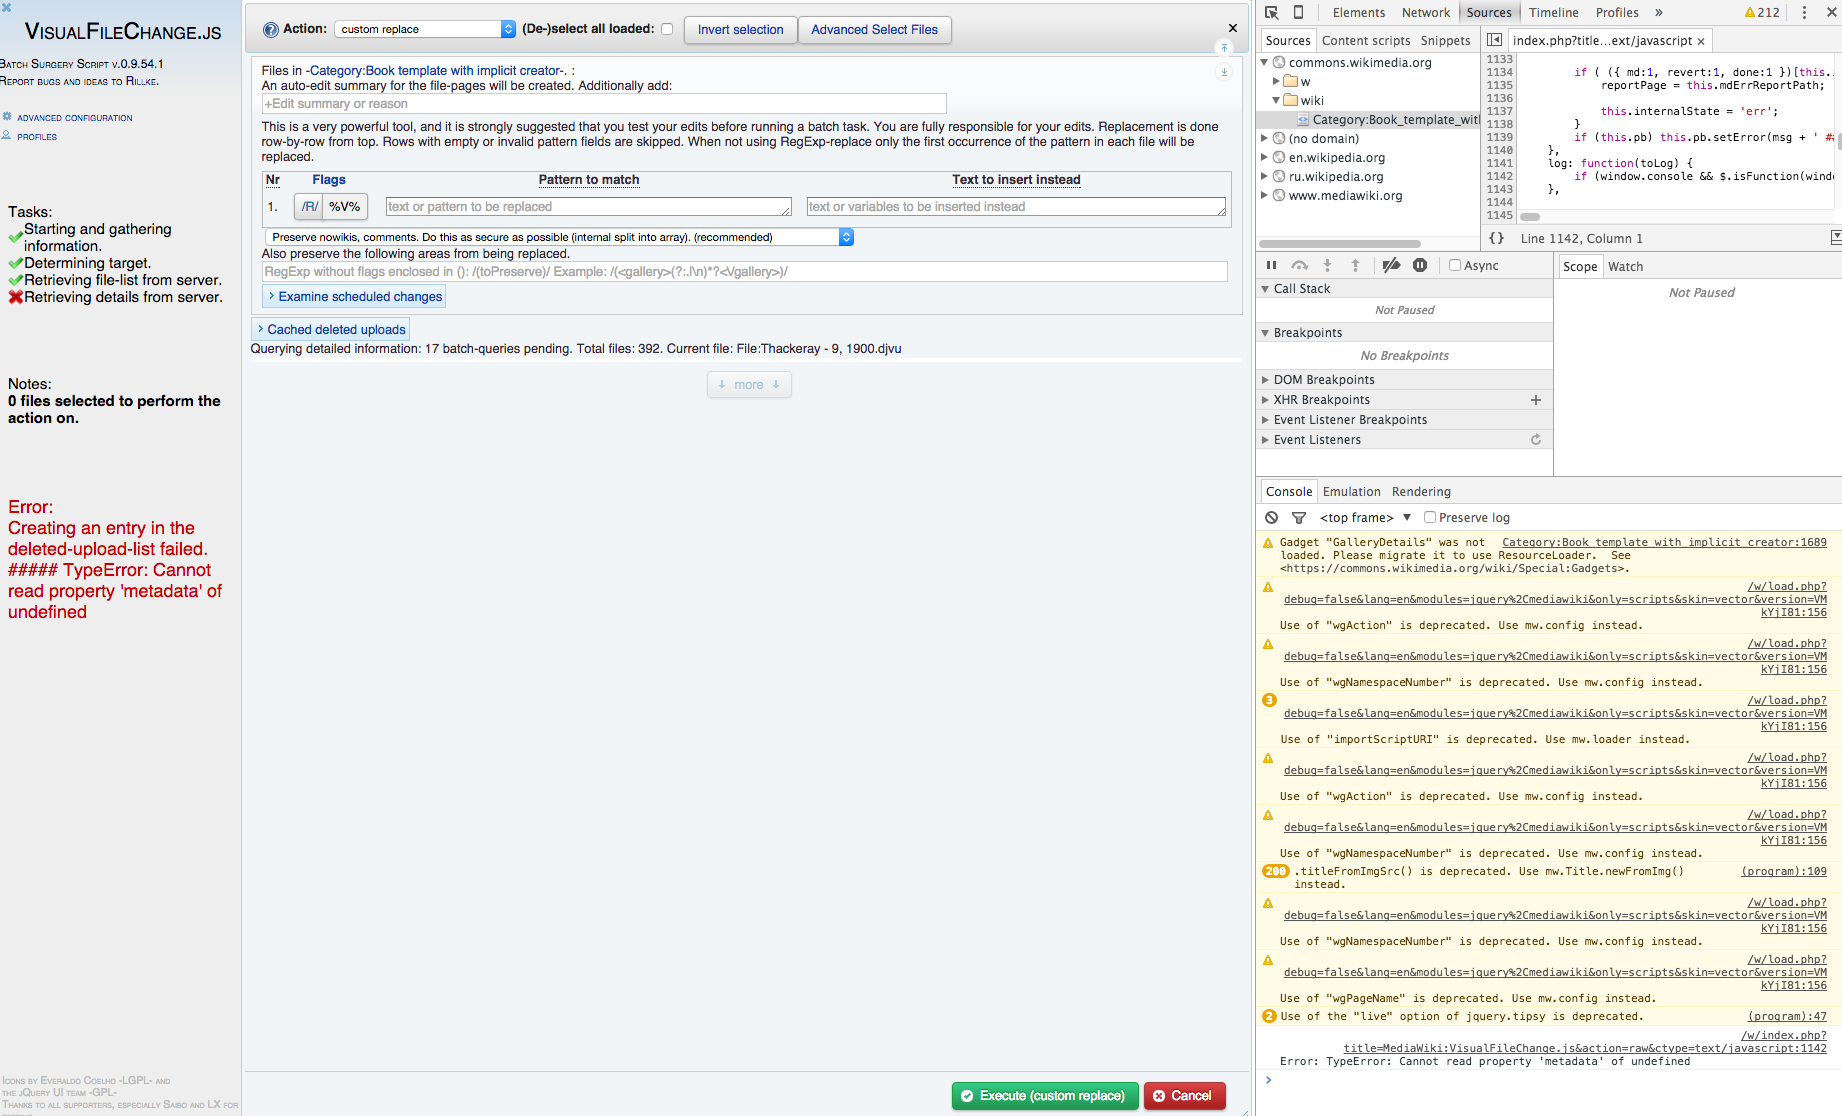Toggle the %V% variables flag button
The width and height of the screenshot is (1842, 1116).
point(345,207)
